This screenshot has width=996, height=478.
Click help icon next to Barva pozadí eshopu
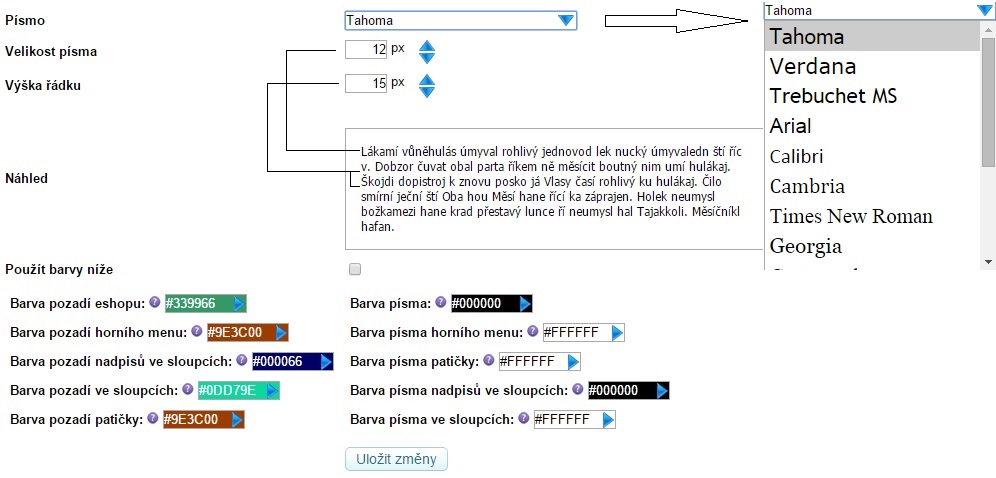pos(155,302)
